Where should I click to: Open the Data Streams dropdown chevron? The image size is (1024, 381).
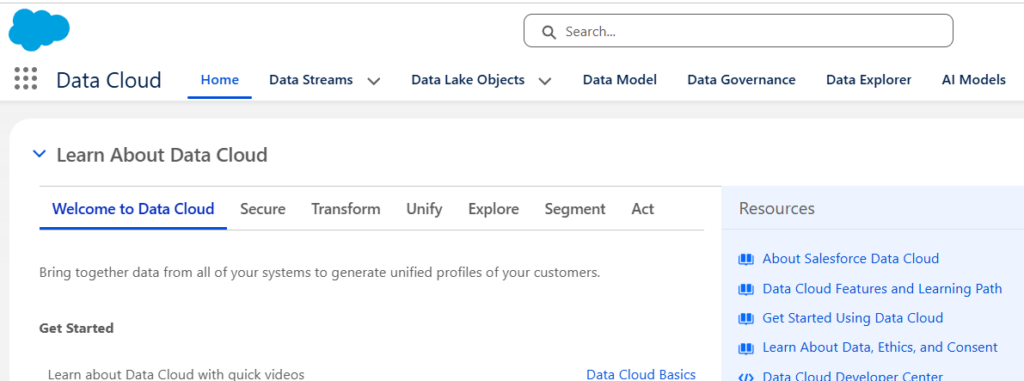(x=374, y=81)
